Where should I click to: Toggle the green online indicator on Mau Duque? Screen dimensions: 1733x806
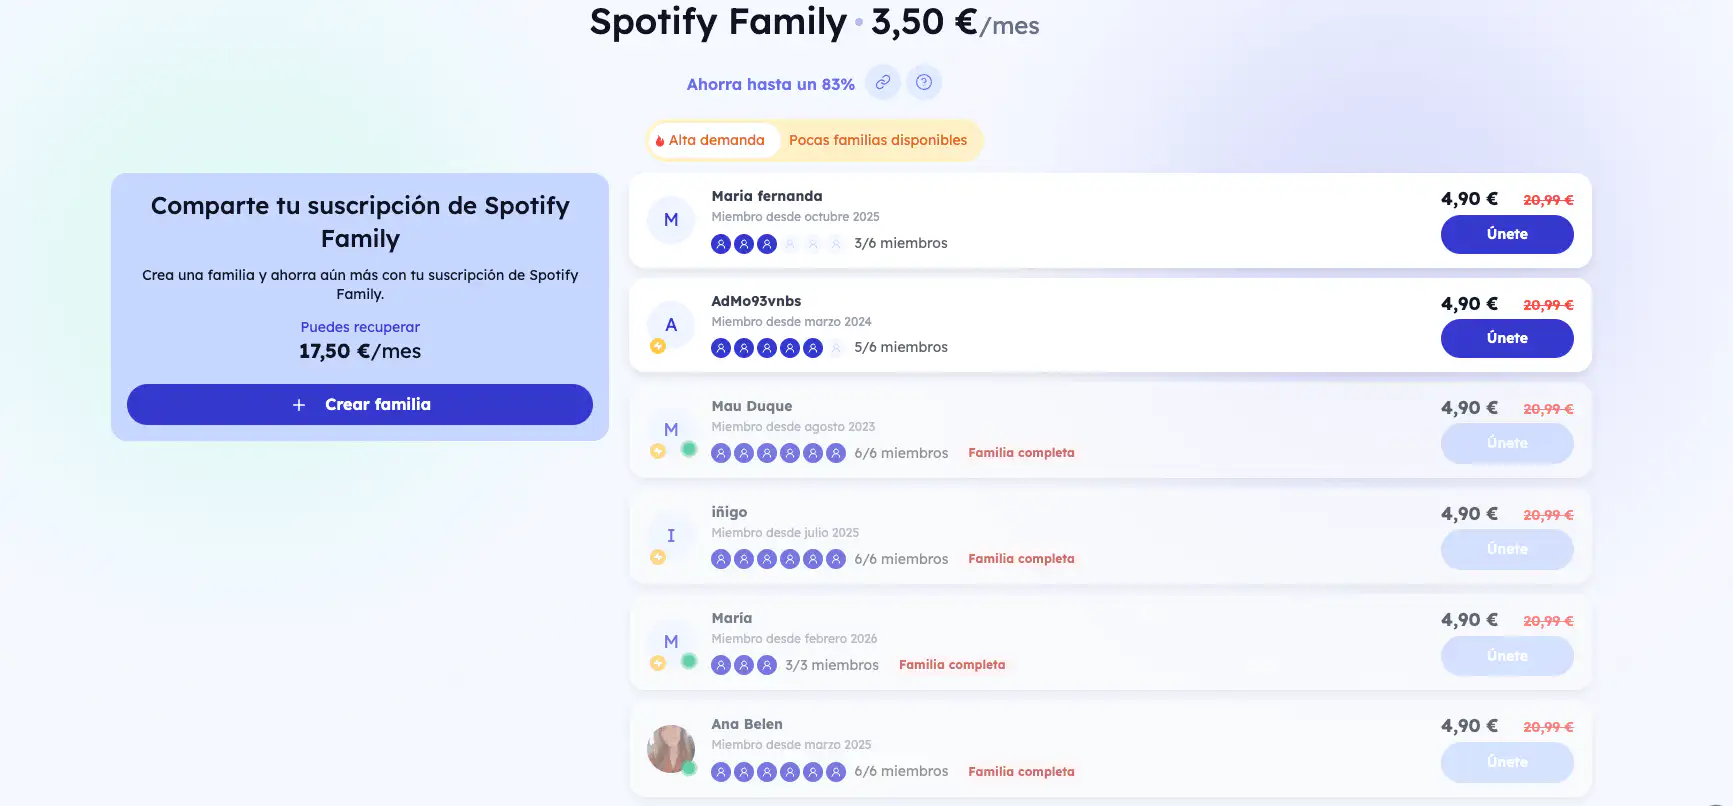[688, 450]
